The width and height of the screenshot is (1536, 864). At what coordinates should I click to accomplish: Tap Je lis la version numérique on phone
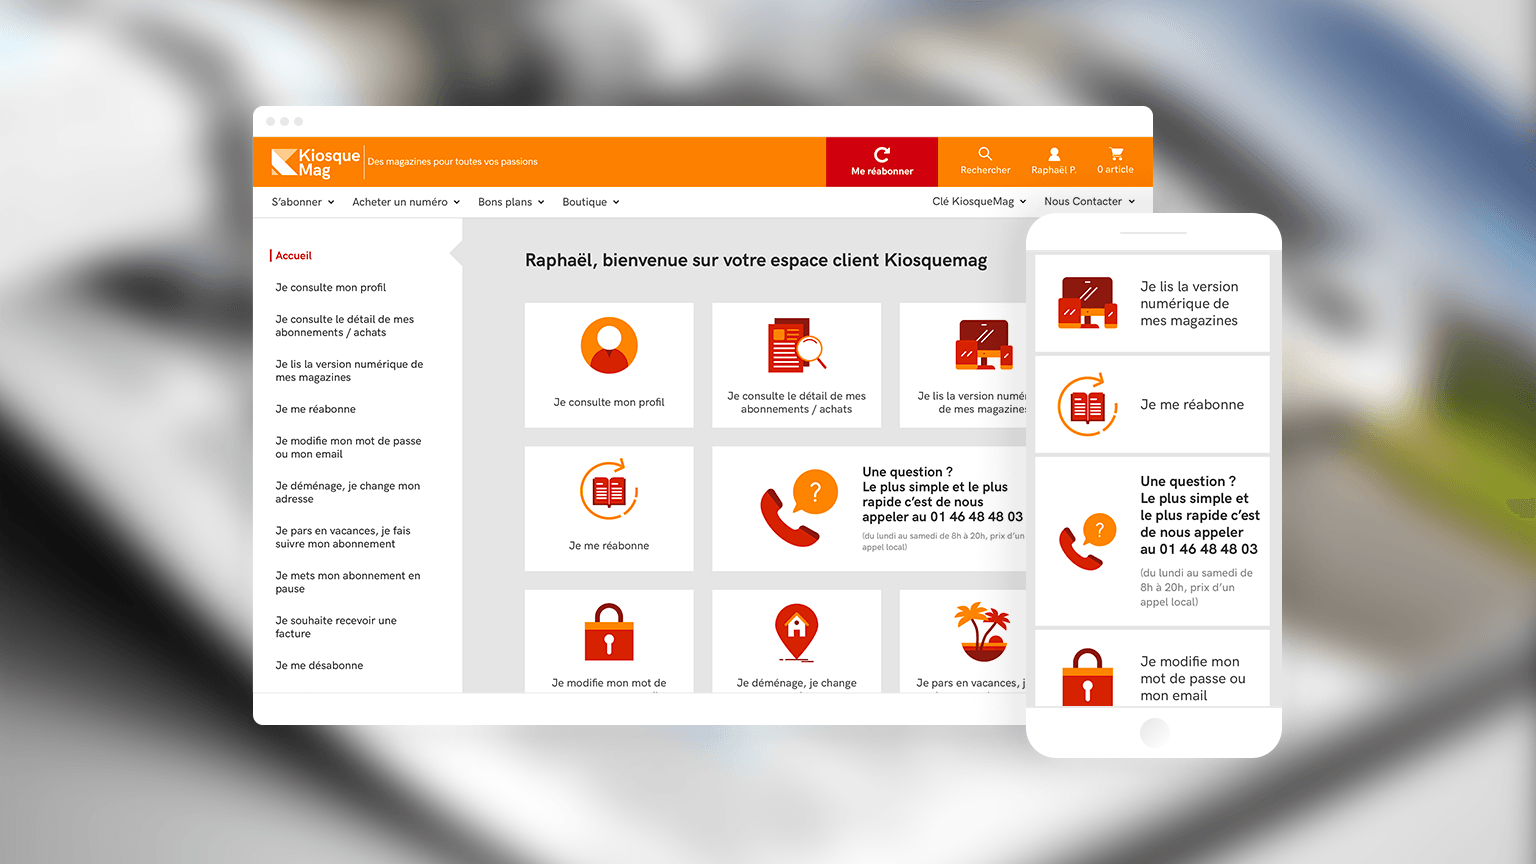pyautogui.click(x=1189, y=304)
